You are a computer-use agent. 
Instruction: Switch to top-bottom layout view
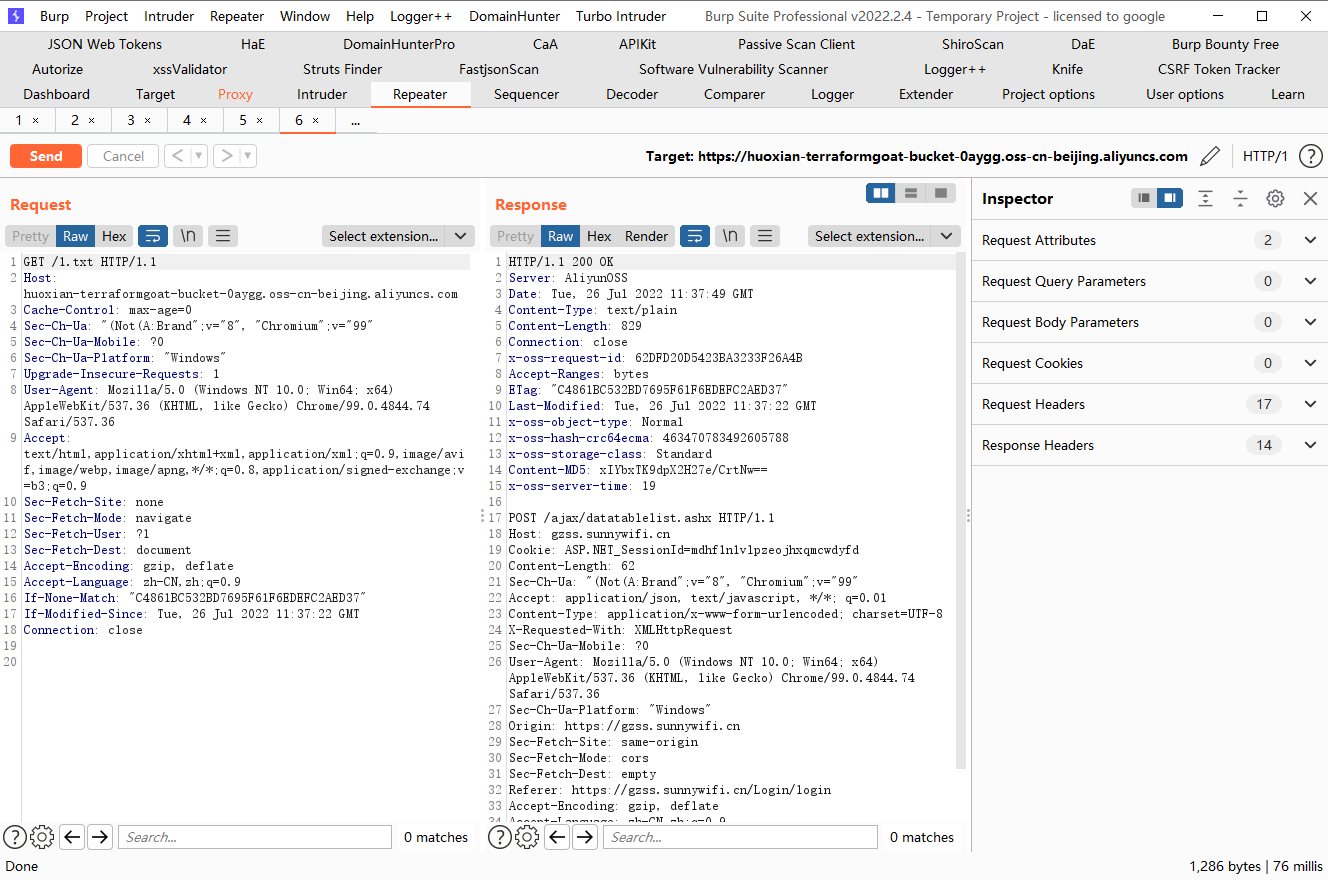(x=911, y=193)
